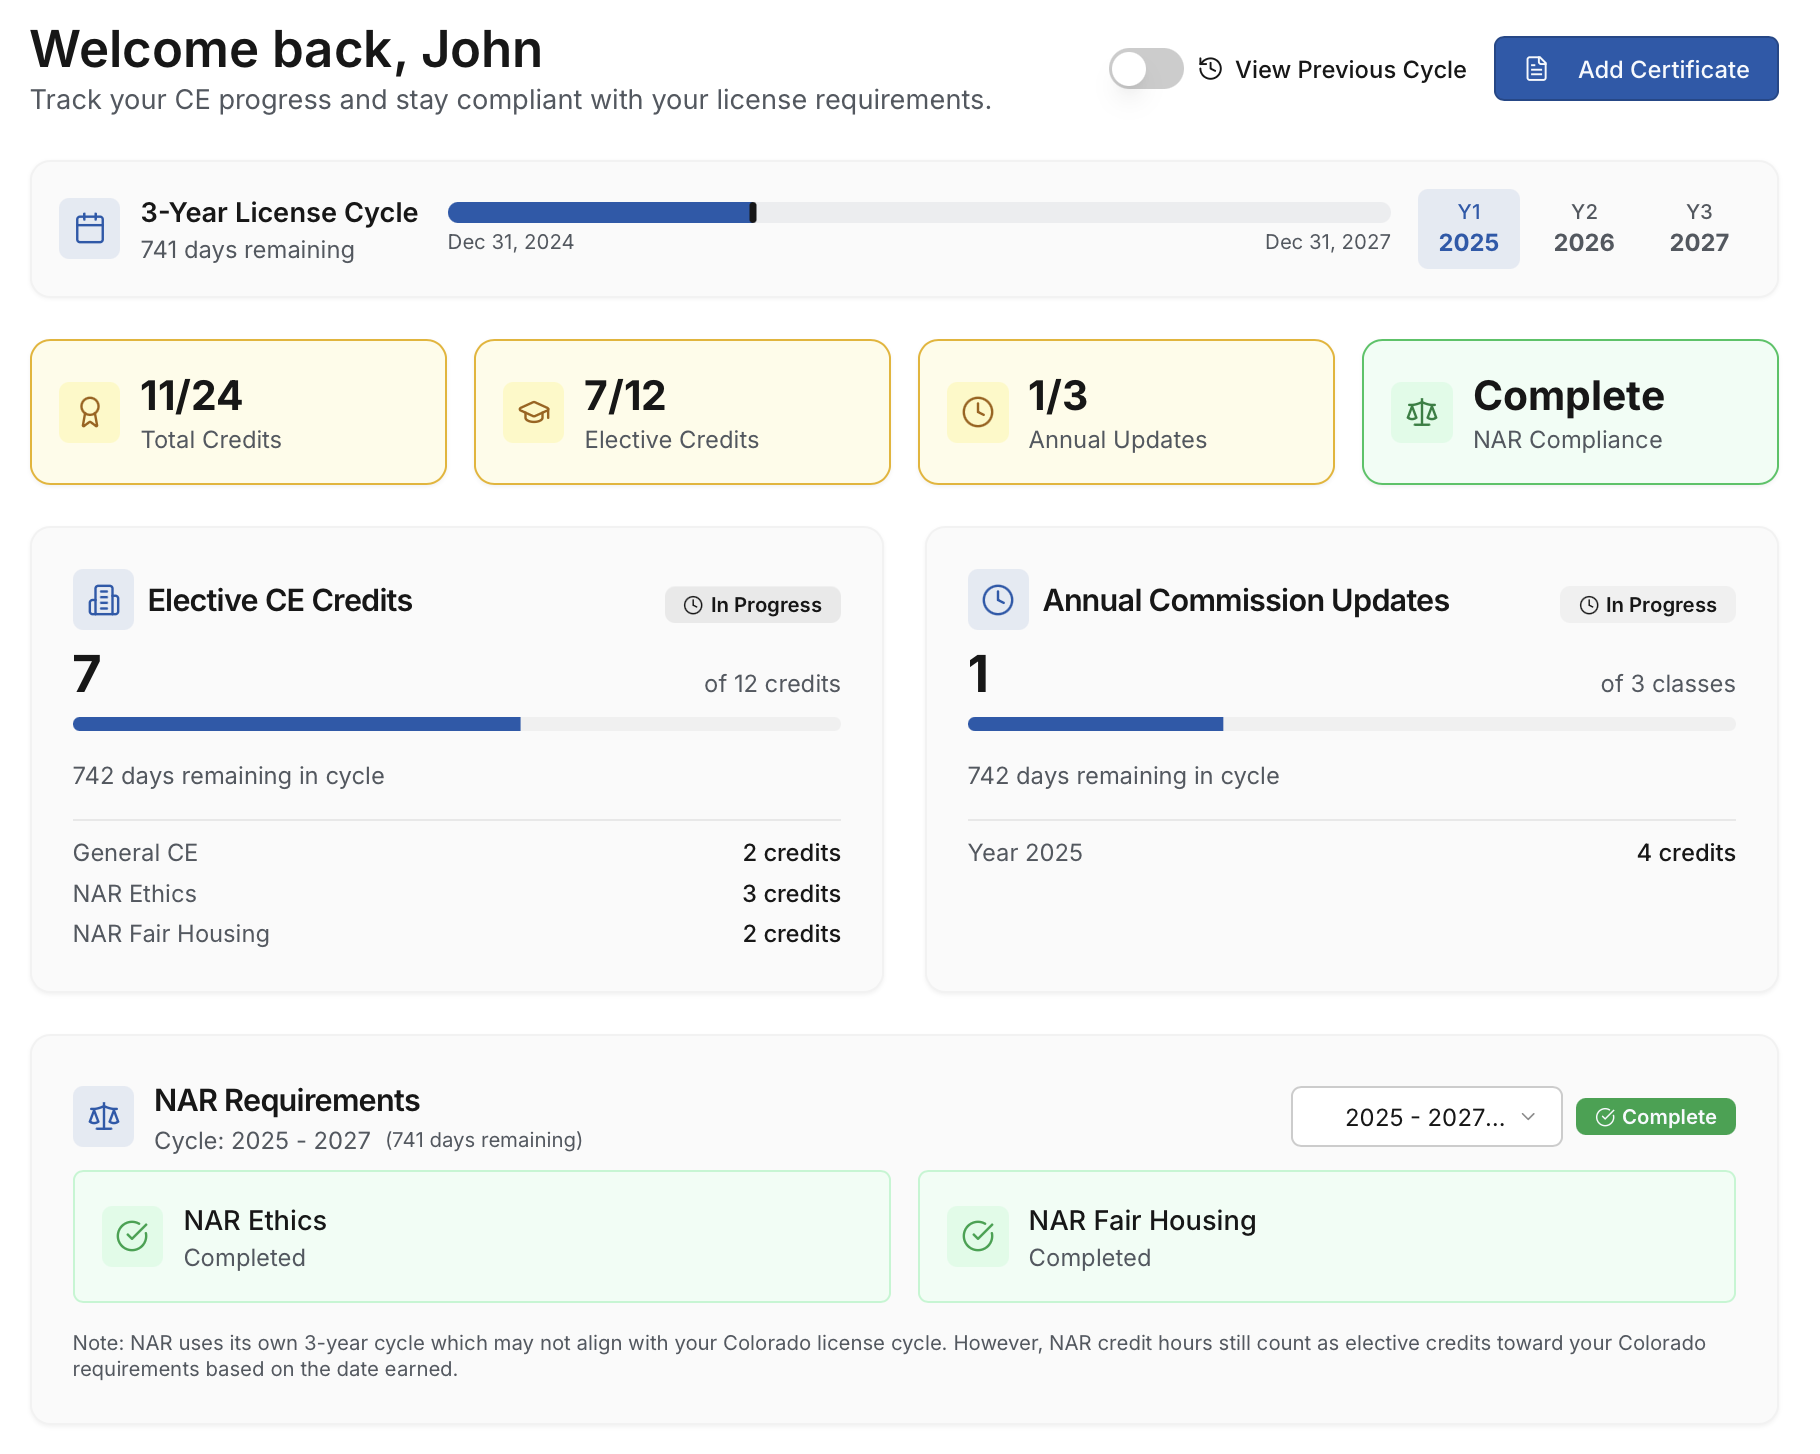This screenshot has width=1820, height=1454.
Task: Click the '741 days remaining' text under License Cycle
Action: click(x=248, y=250)
